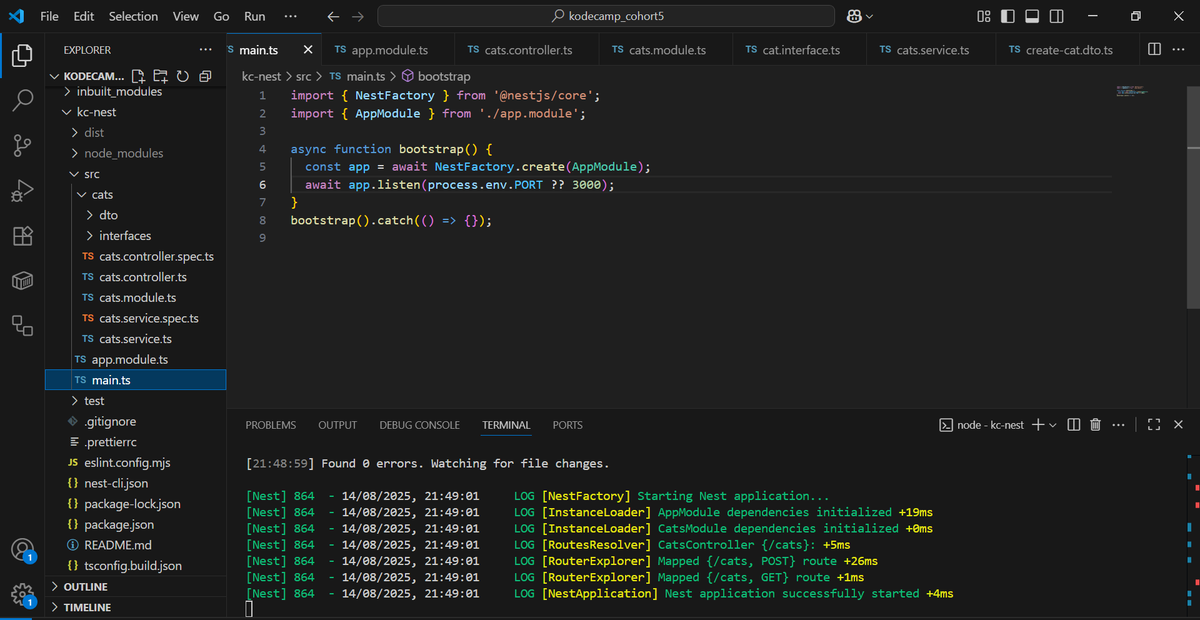Open the PROBLEMS panel tab
This screenshot has width=1200, height=620.
pyautogui.click(x=271, y=425)
